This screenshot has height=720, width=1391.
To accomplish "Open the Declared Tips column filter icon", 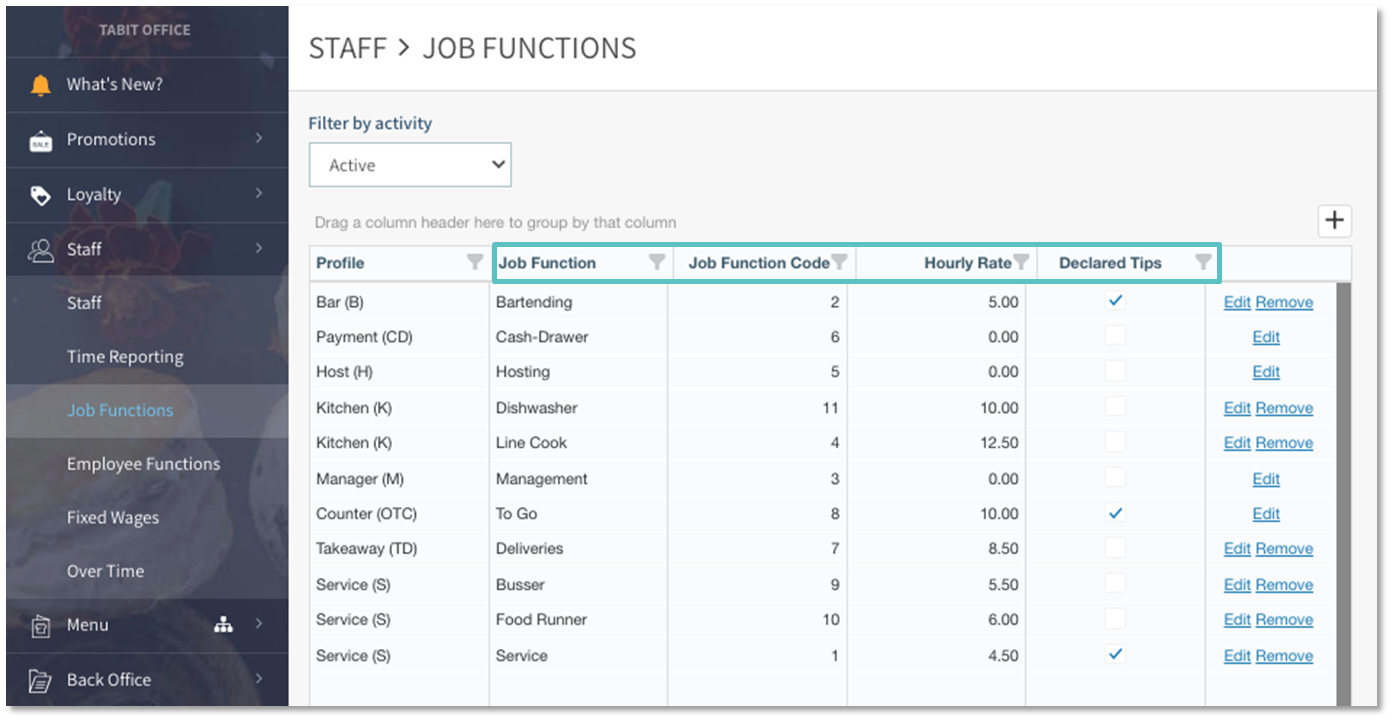I will (1203, 263).
